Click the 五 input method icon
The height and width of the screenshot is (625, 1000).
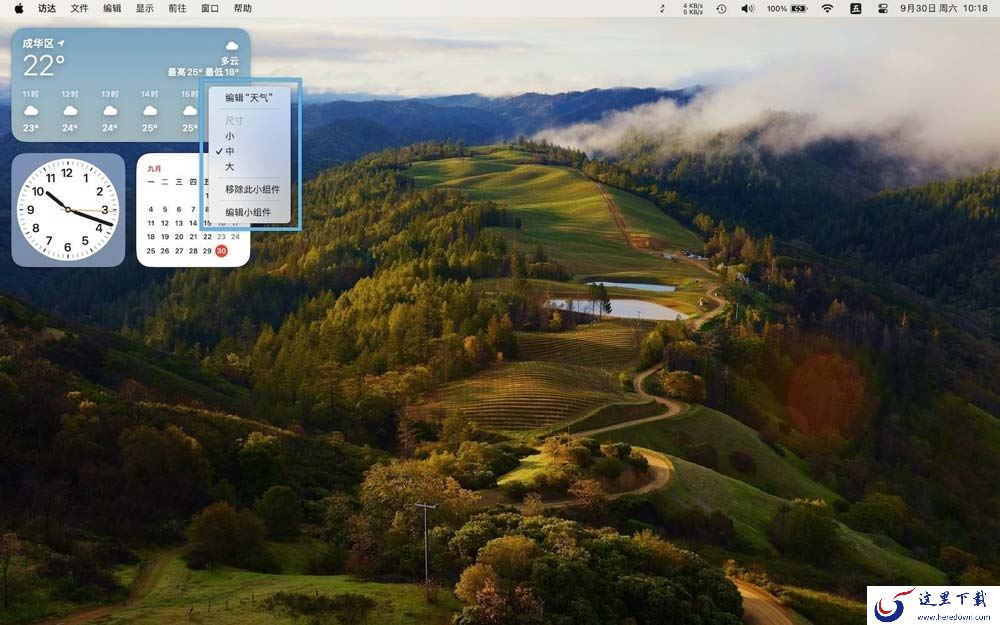856,8
